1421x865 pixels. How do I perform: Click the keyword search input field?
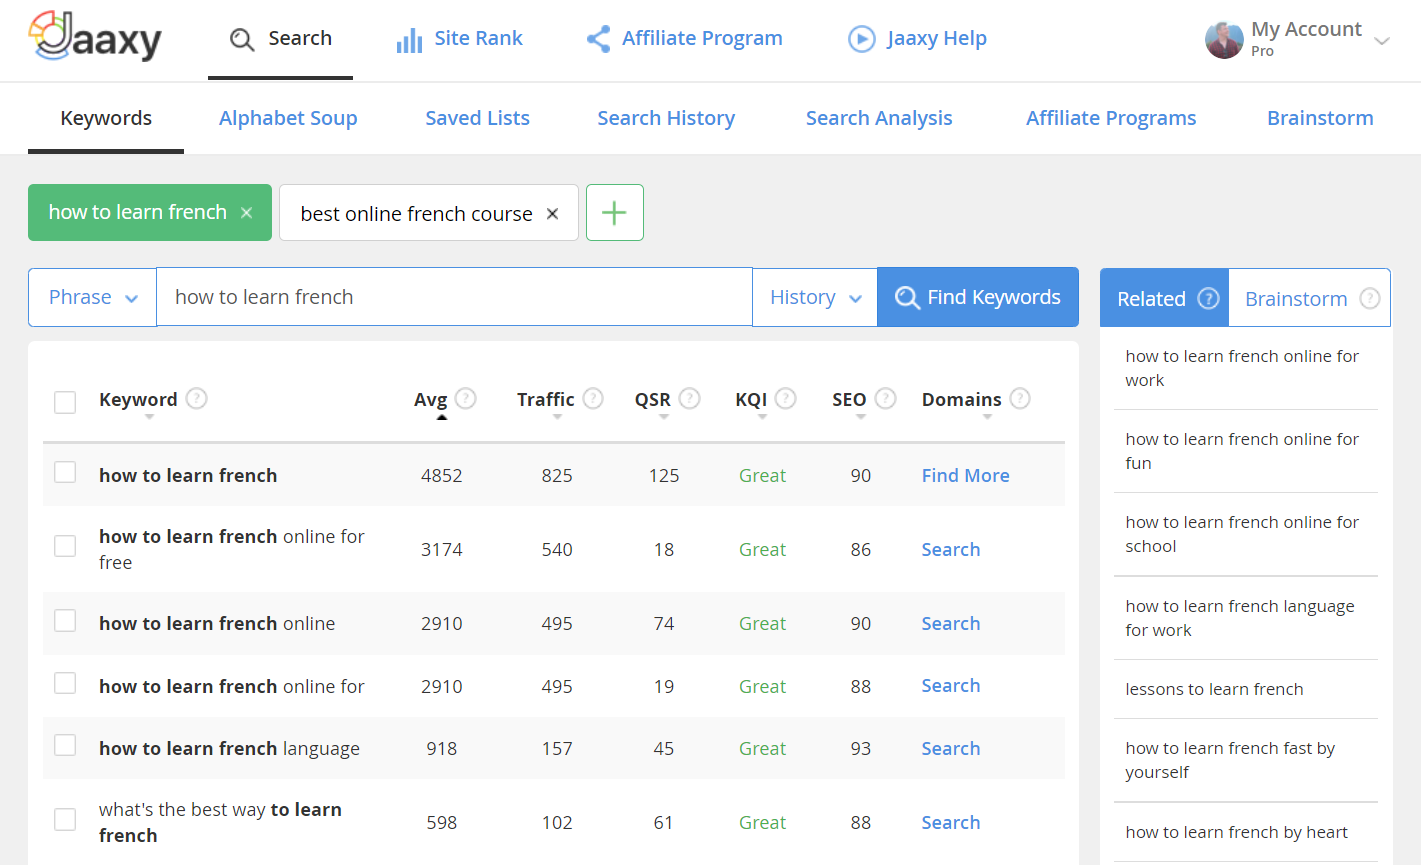(x=454, y=297)
